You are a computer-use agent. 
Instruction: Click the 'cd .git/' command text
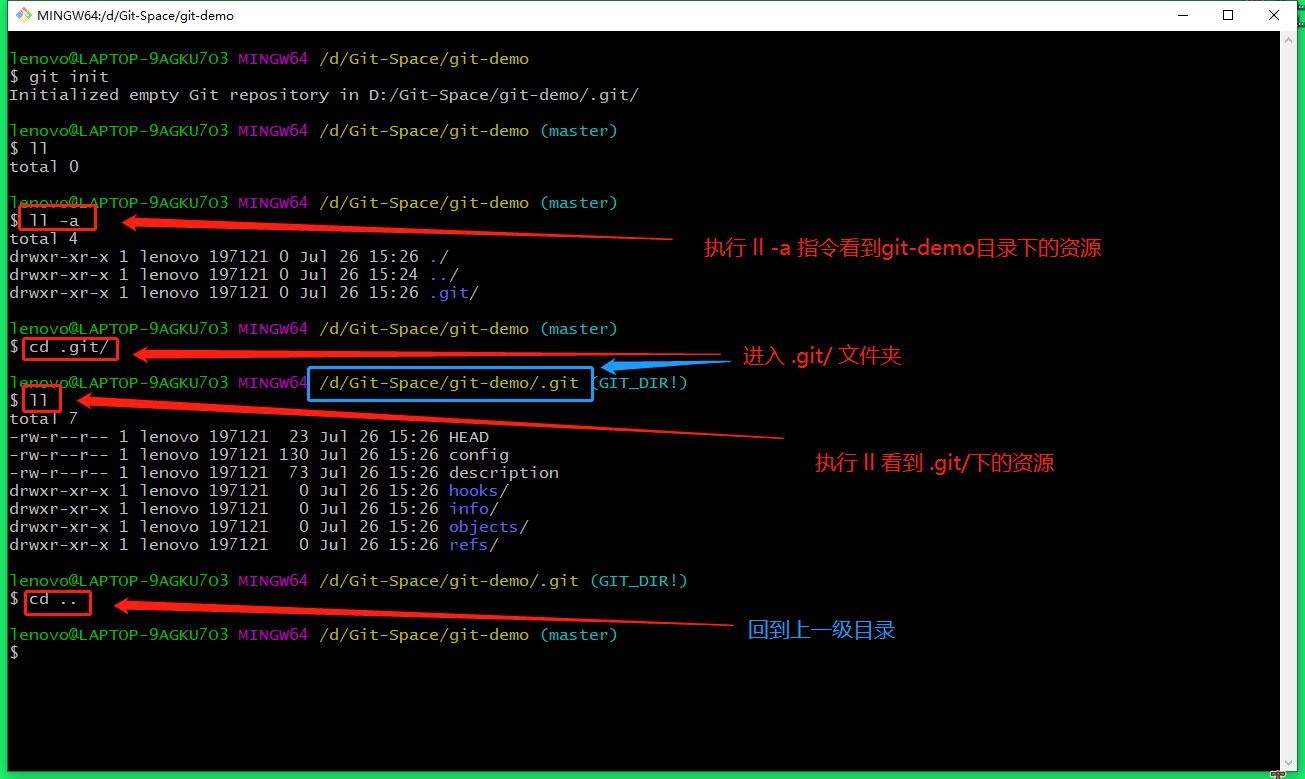69,347
